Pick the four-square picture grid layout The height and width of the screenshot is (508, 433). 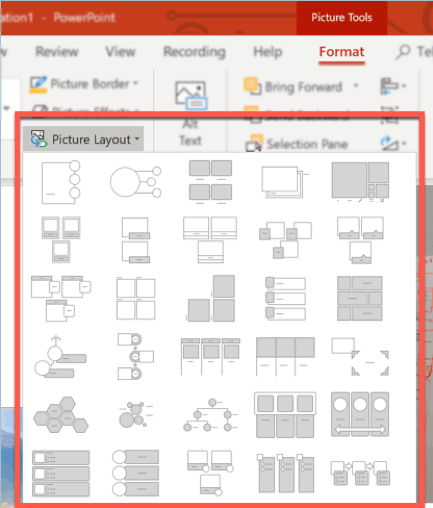pyautogui.click(x=136, y=298)
